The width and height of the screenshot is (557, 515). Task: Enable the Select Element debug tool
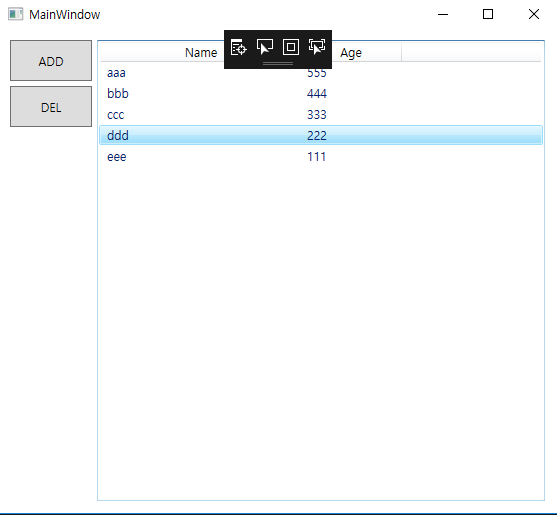point(265,47)
